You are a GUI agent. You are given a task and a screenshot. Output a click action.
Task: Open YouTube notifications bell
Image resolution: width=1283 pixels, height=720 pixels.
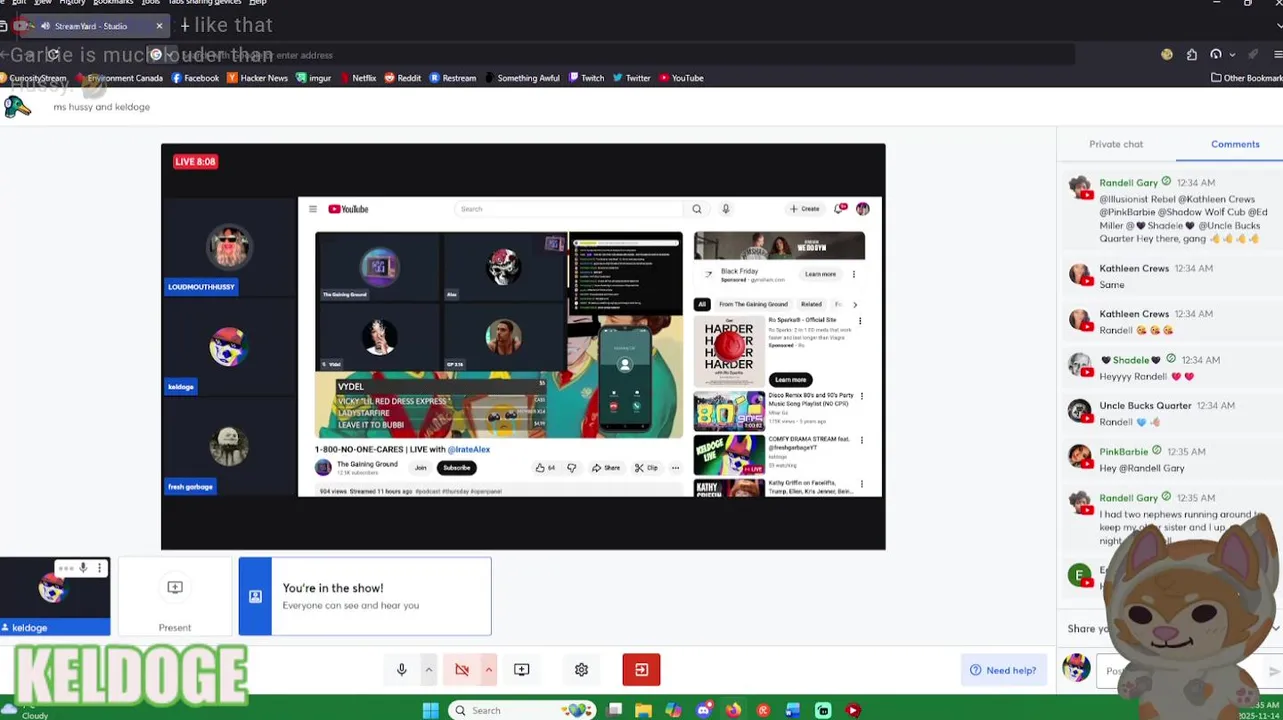tap(840, 209)
